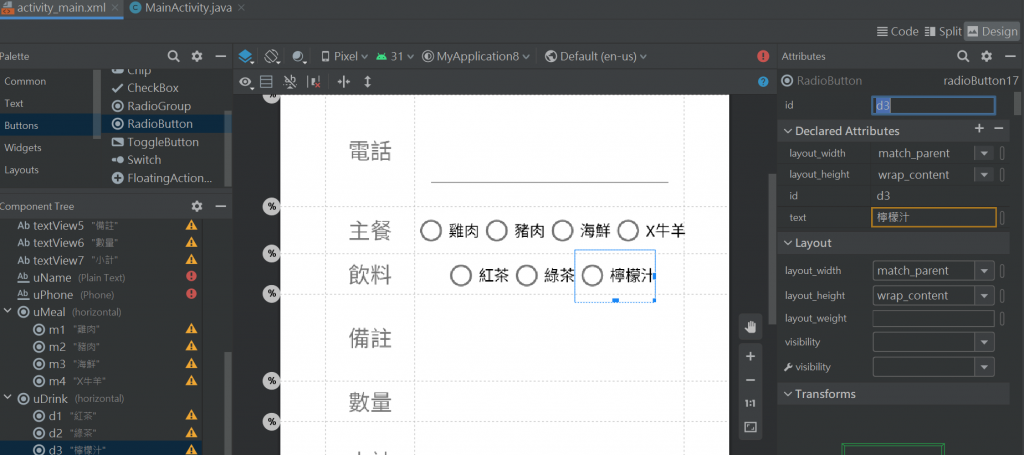Select the Layouts palette category

coord(22,170)
